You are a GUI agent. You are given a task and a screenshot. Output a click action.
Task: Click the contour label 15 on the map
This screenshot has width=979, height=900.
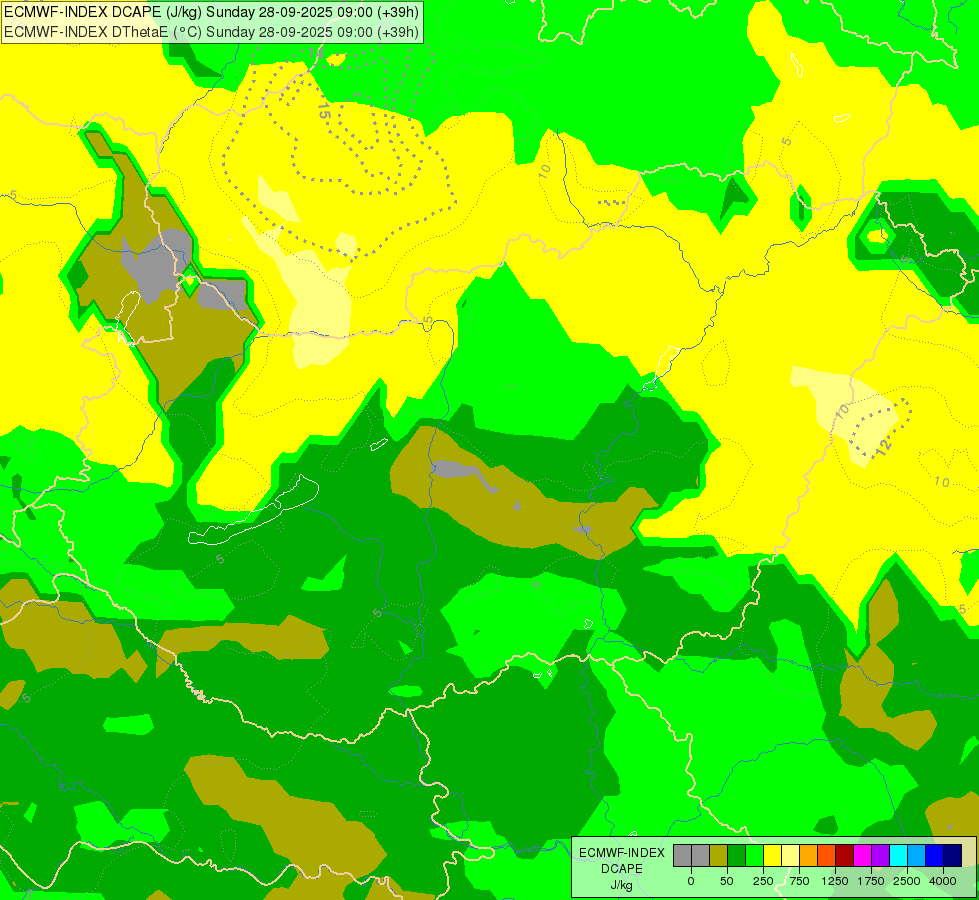324,111
